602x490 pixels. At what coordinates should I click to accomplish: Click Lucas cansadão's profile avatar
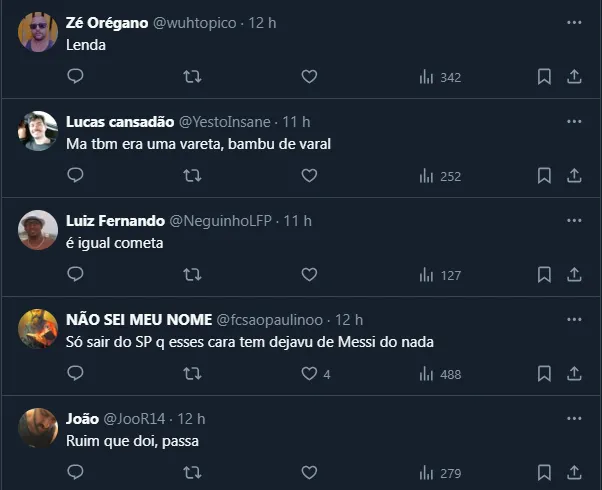tap(38, 131)
